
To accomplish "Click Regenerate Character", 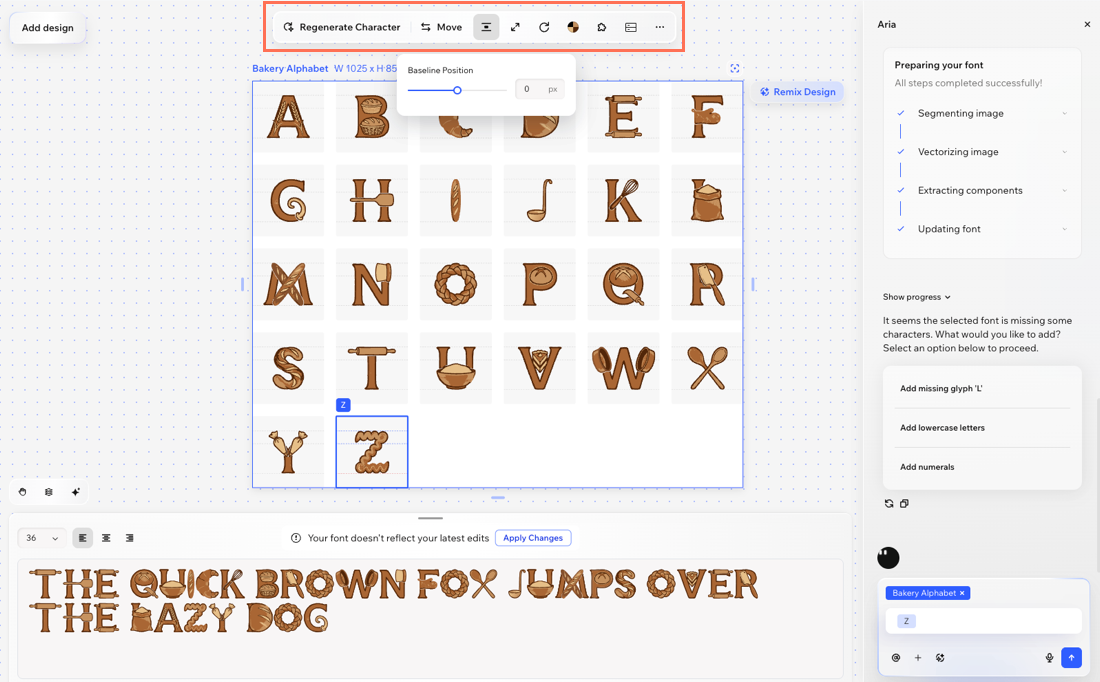I will point(342,27).
